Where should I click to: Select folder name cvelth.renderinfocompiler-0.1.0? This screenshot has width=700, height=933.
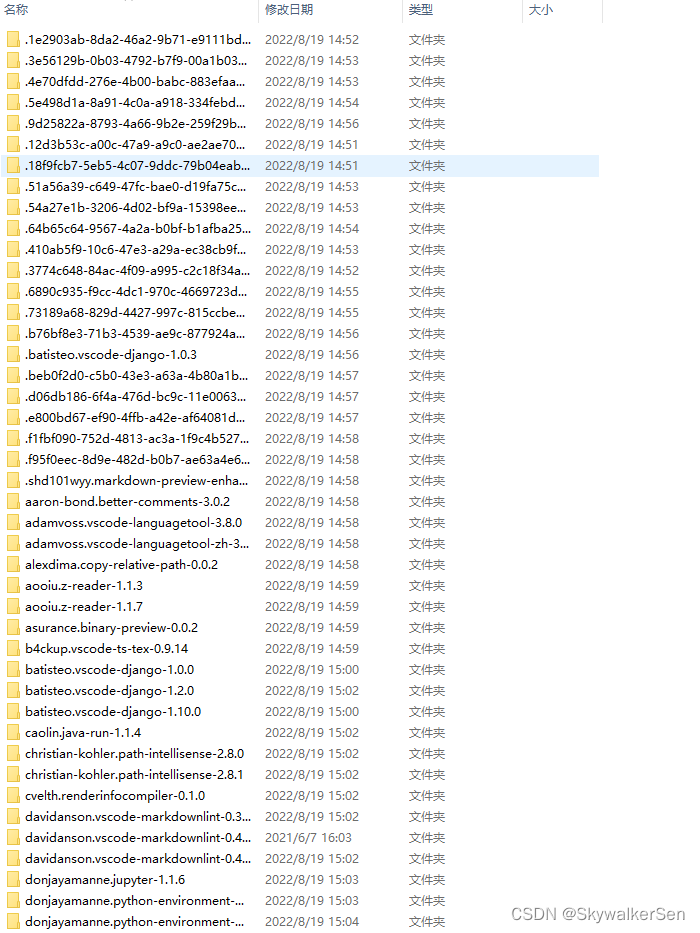point(115,796)
